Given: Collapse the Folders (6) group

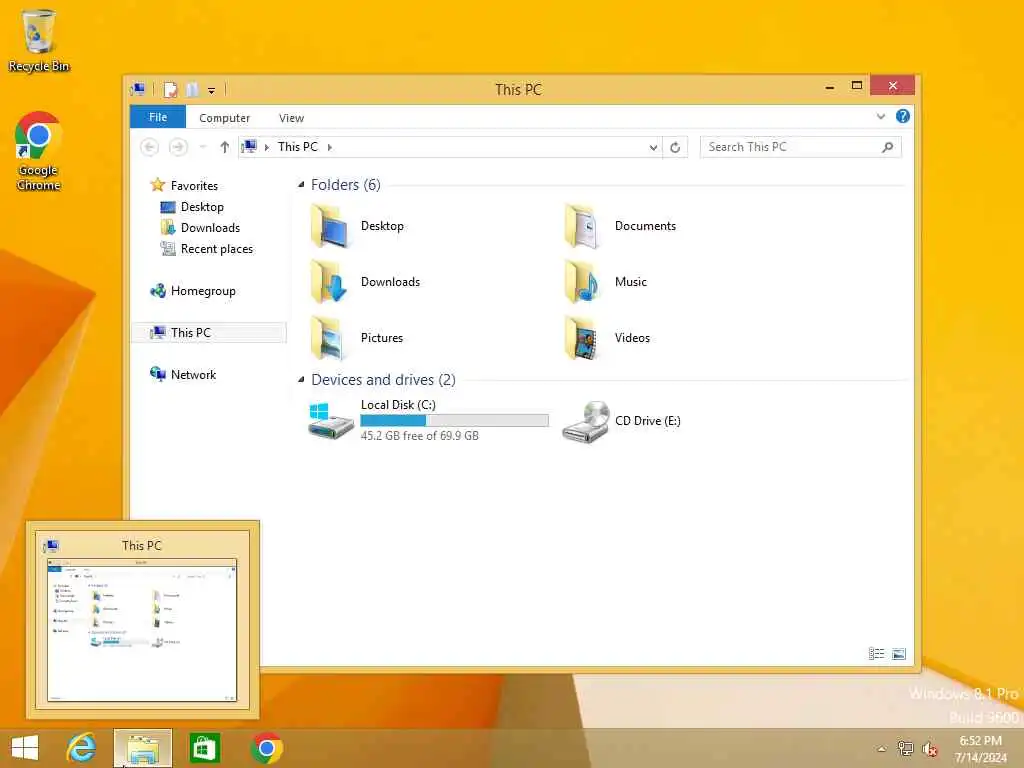Looking at the screenshot, I should coord(301,185).
